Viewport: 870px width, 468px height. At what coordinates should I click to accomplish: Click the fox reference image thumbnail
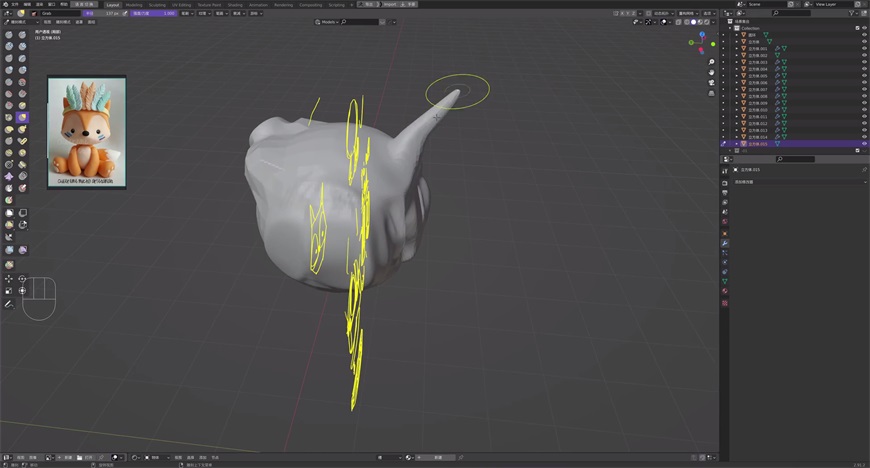87,132
